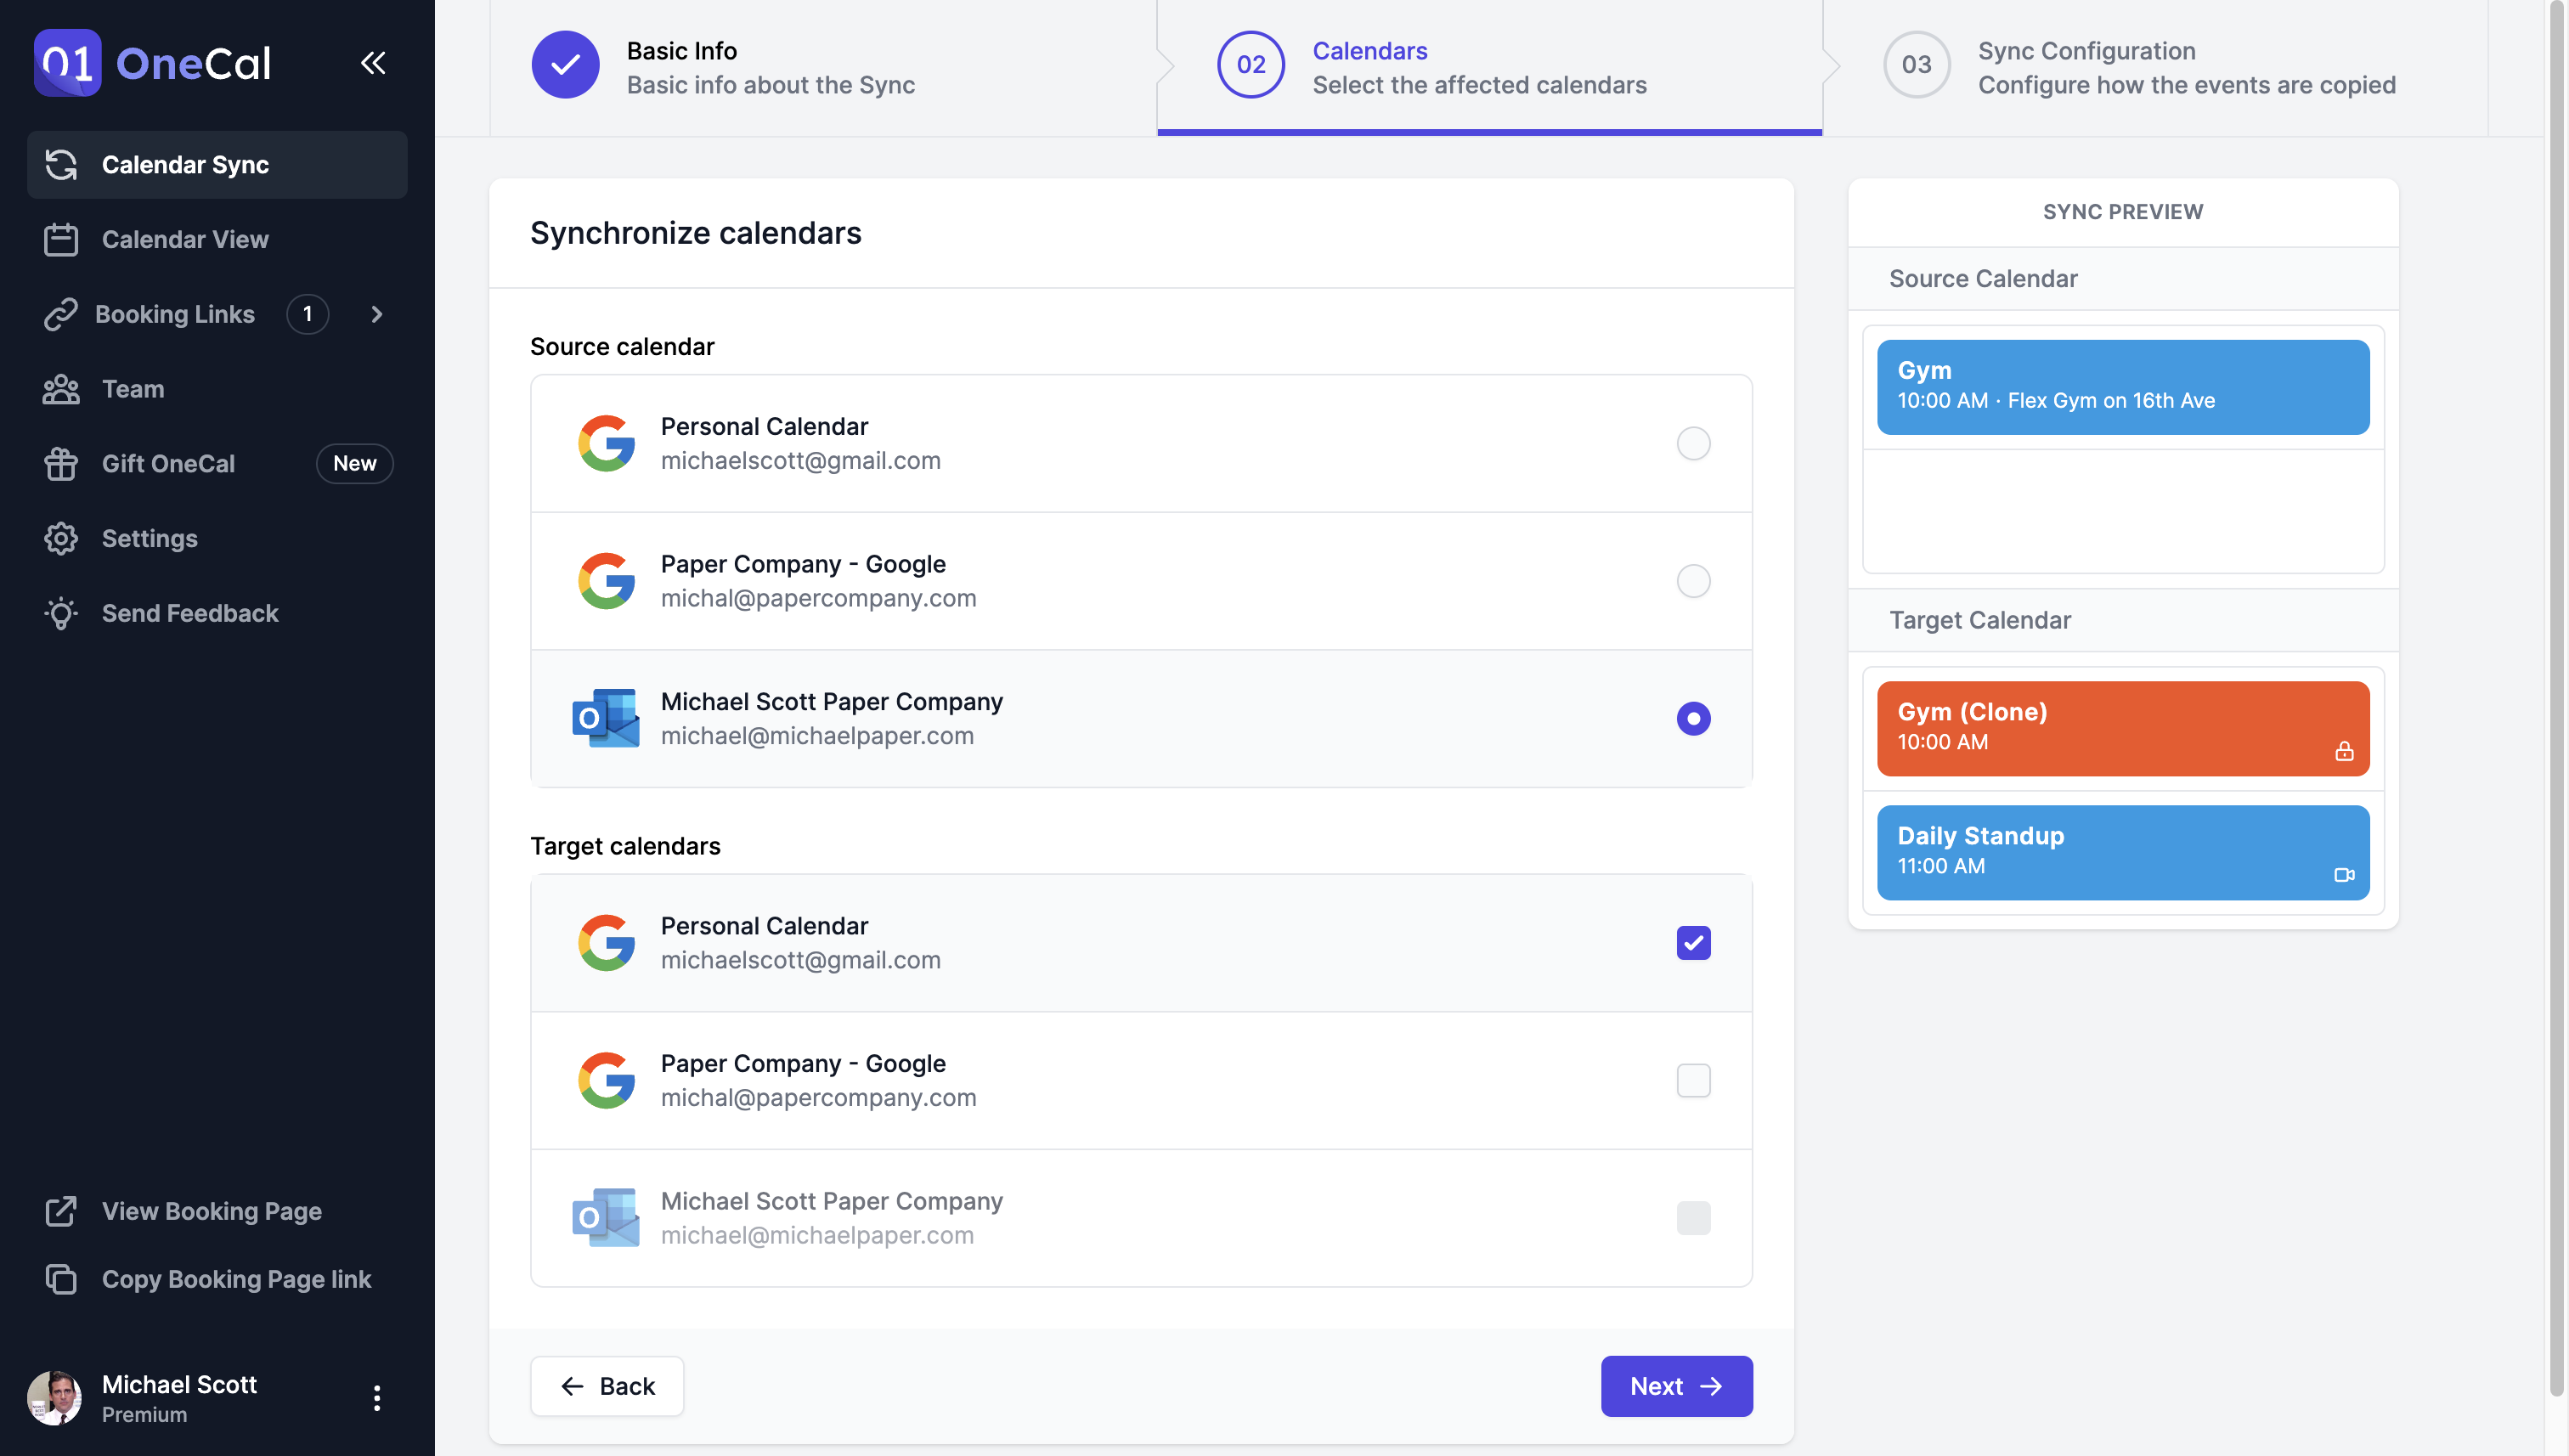Screen dimensions: 2569x1456
Task: Collapse the sidebar with the double-chevron
Action: click(373, 62)
